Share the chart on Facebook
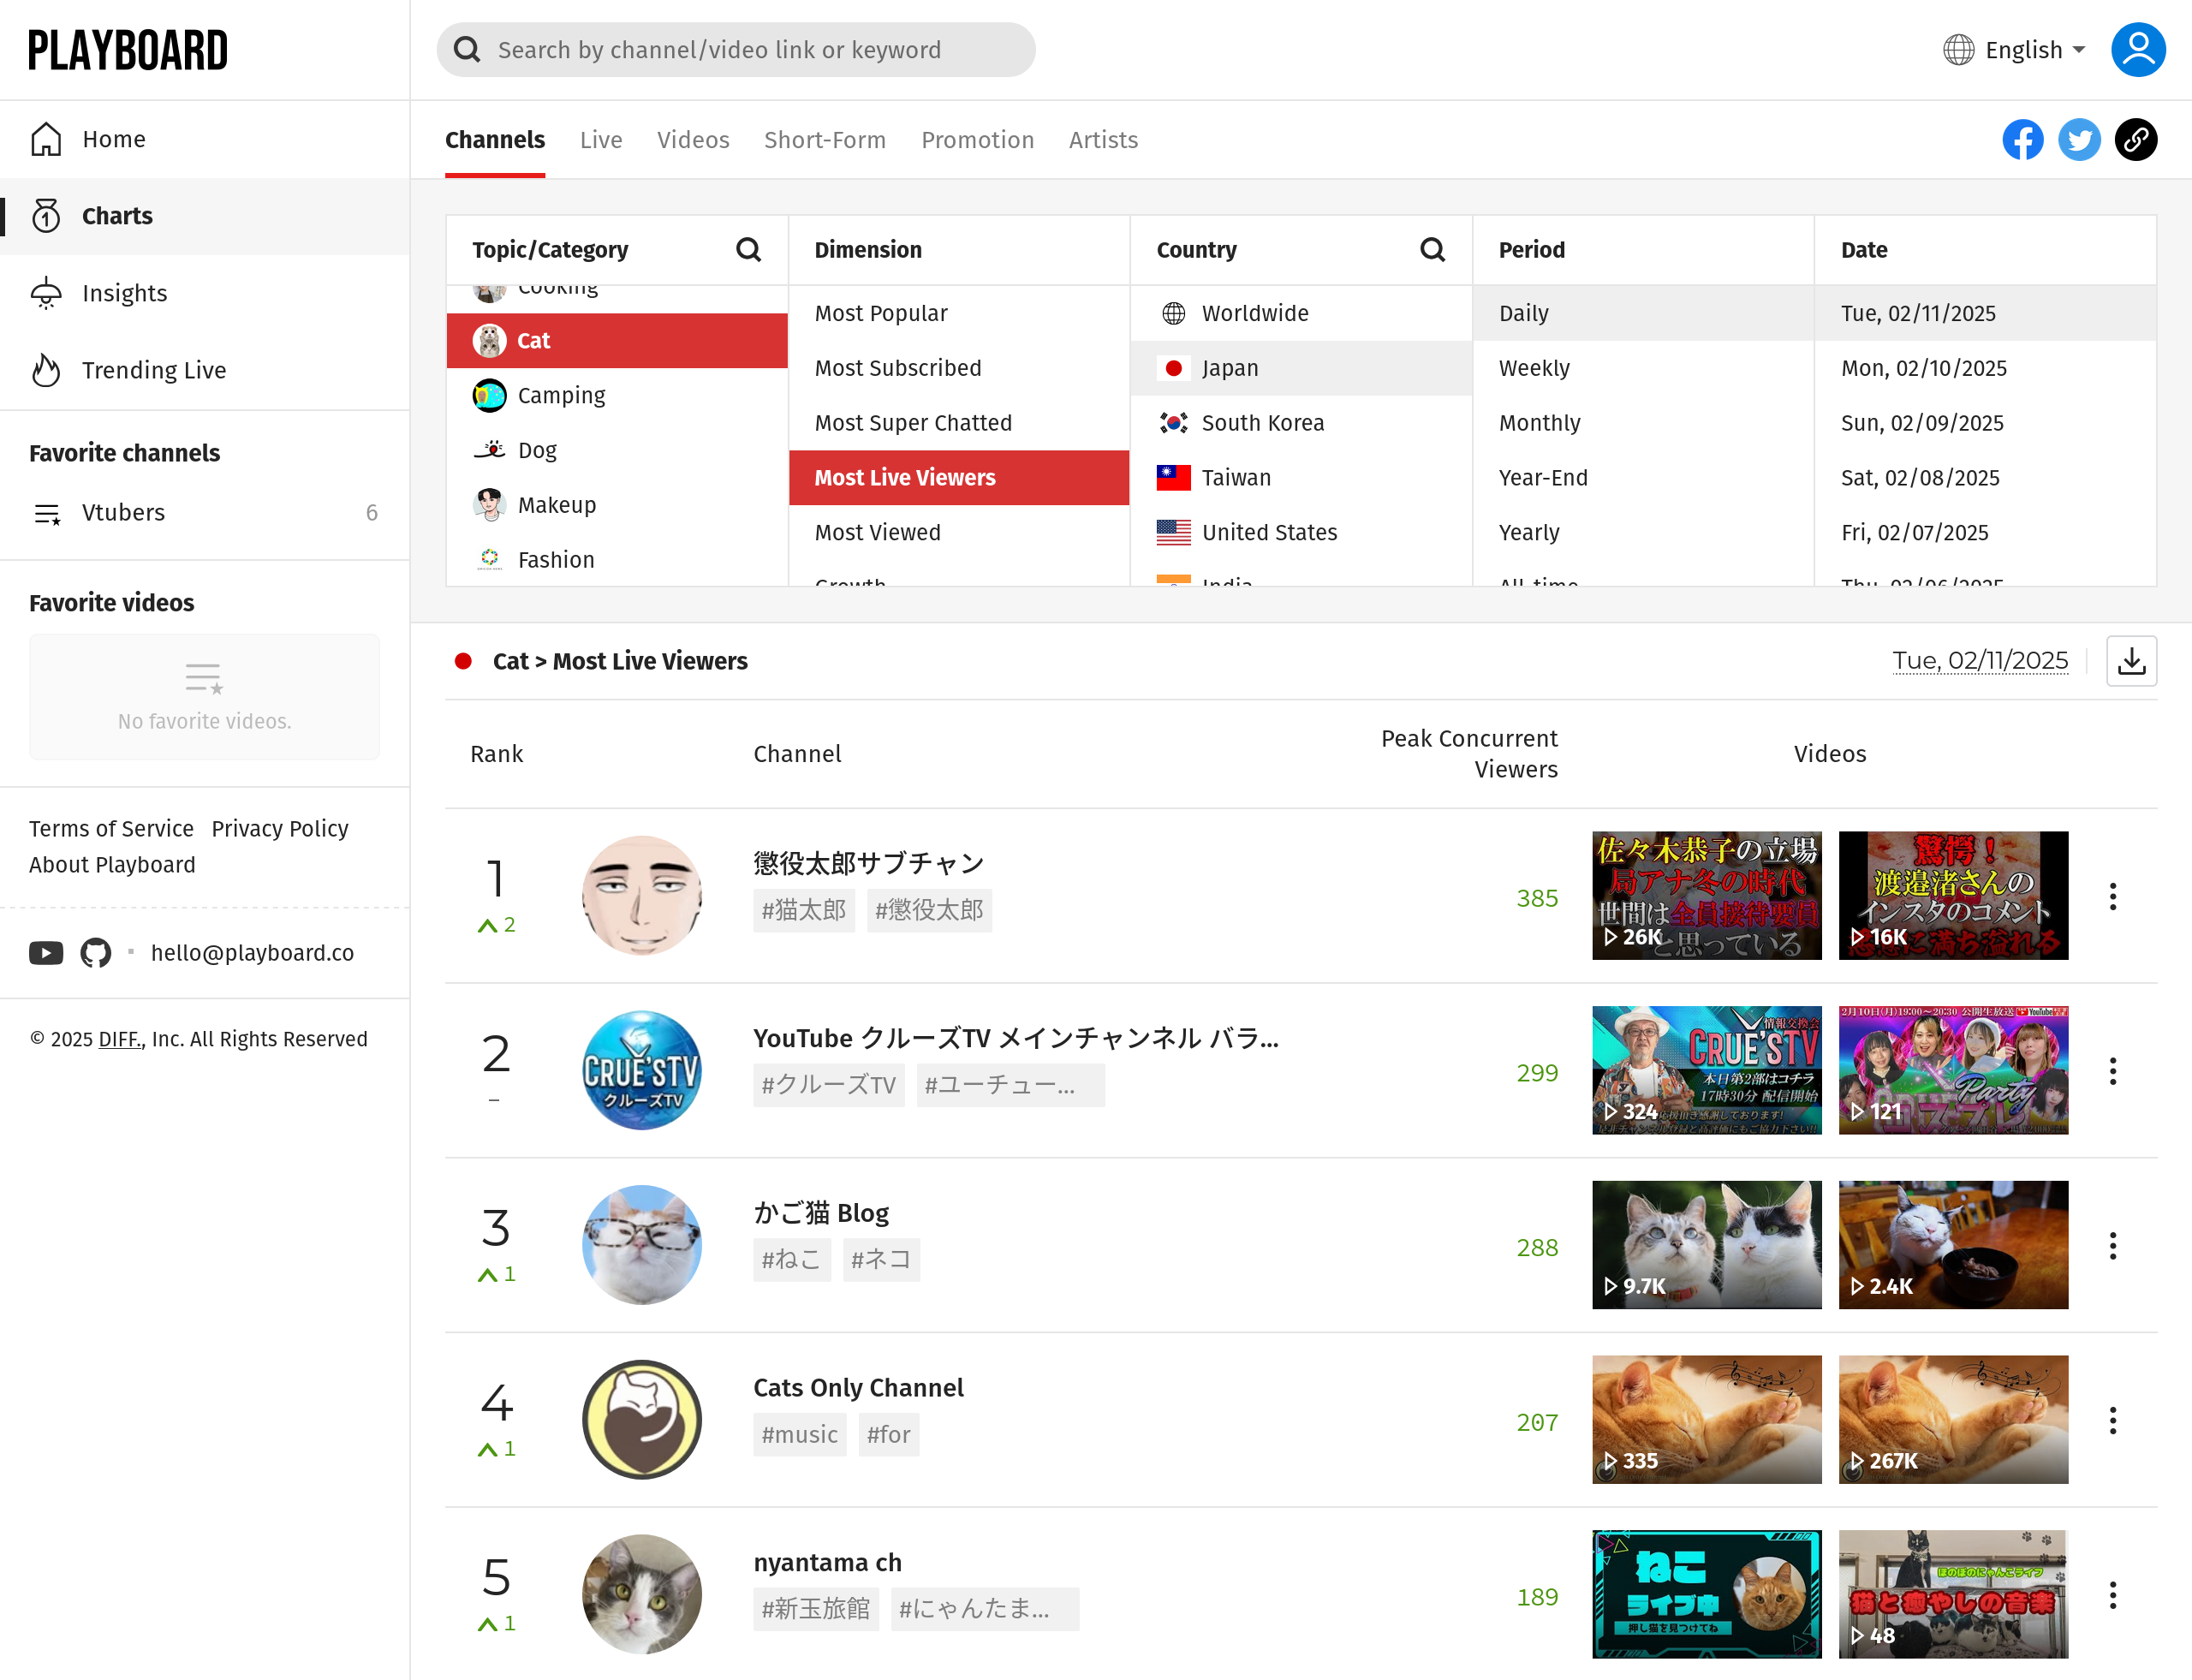This screenshot has width=2192, height=1680. (x=2022, y=140)
